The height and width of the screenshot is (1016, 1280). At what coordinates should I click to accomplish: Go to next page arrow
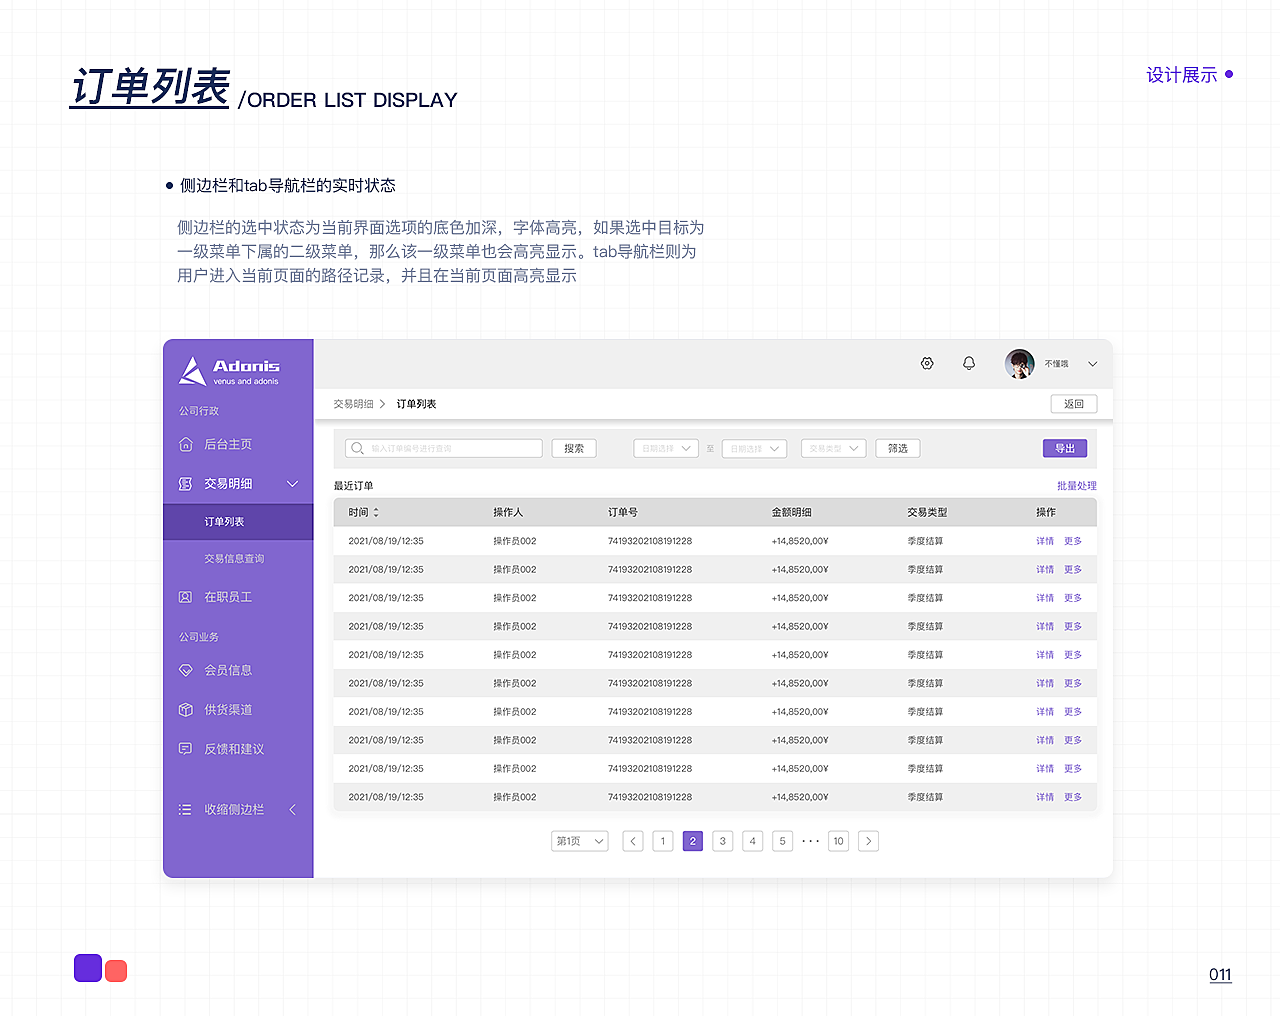869,841
